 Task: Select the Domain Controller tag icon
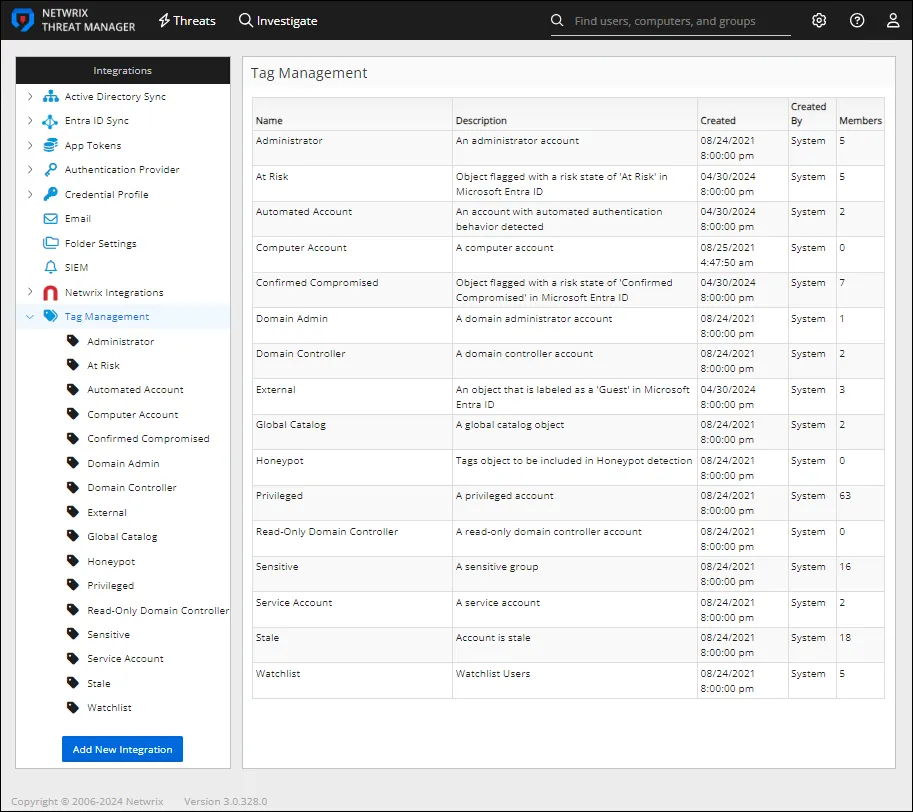[x=73, y=487]
